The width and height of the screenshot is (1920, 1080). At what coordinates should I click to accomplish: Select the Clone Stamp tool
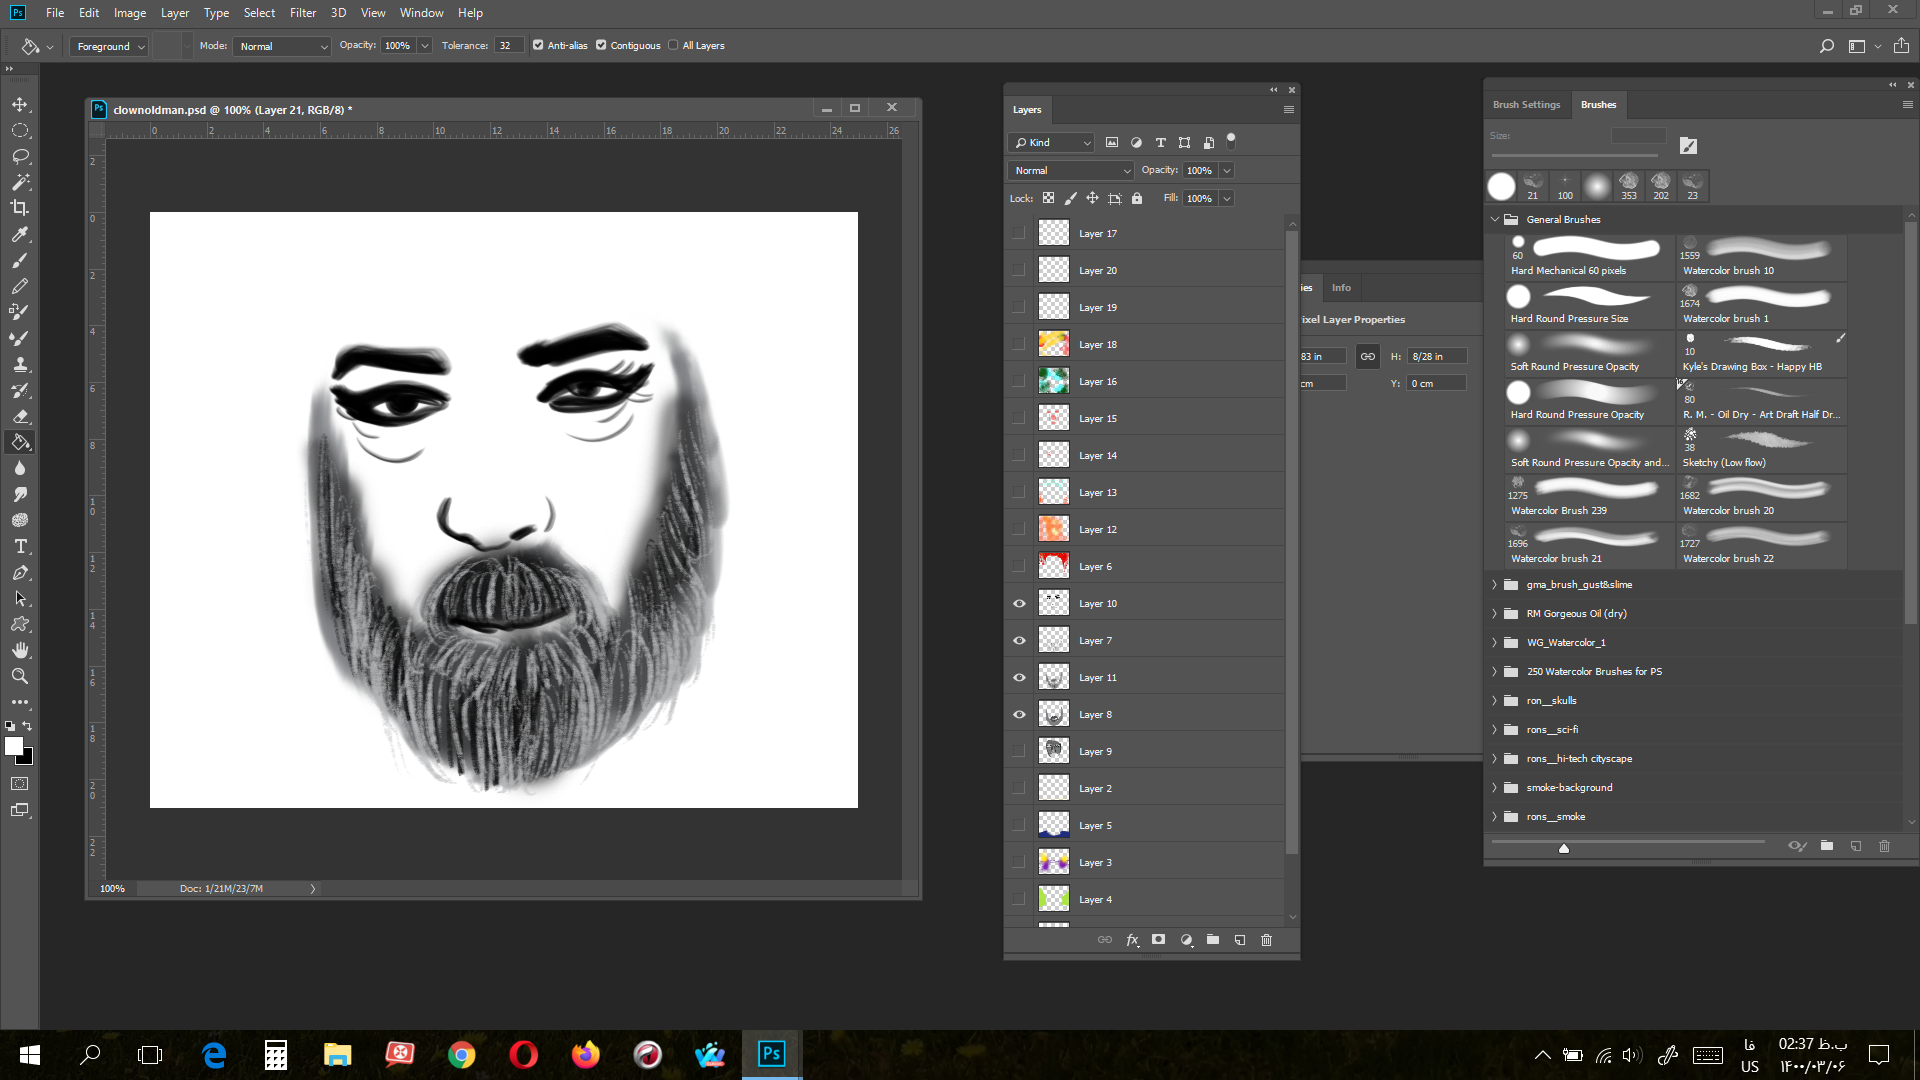tap(20, 364)
